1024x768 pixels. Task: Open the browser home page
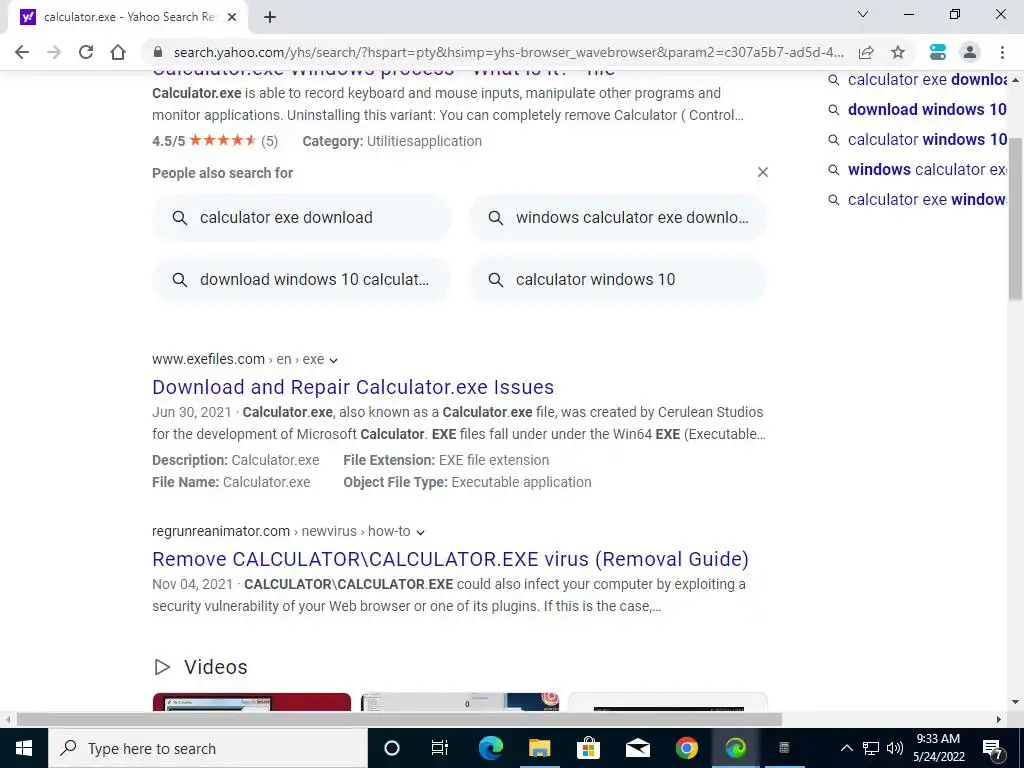[x=118, y=52]
